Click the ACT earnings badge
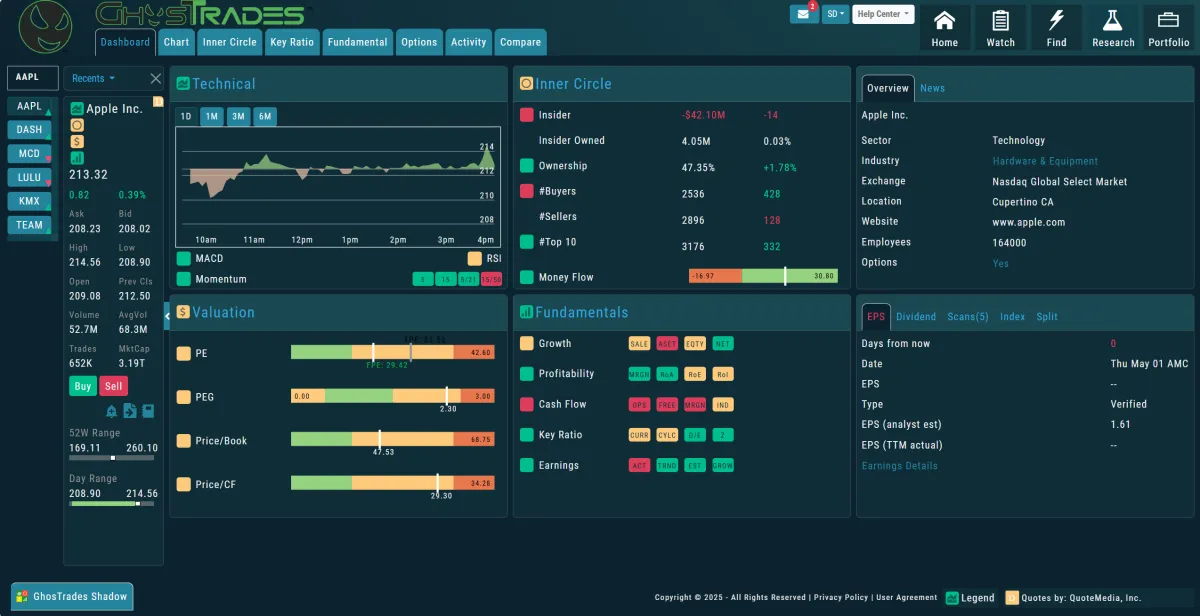This screenshot has width=1200, height=616. click(x=639, y=466)
